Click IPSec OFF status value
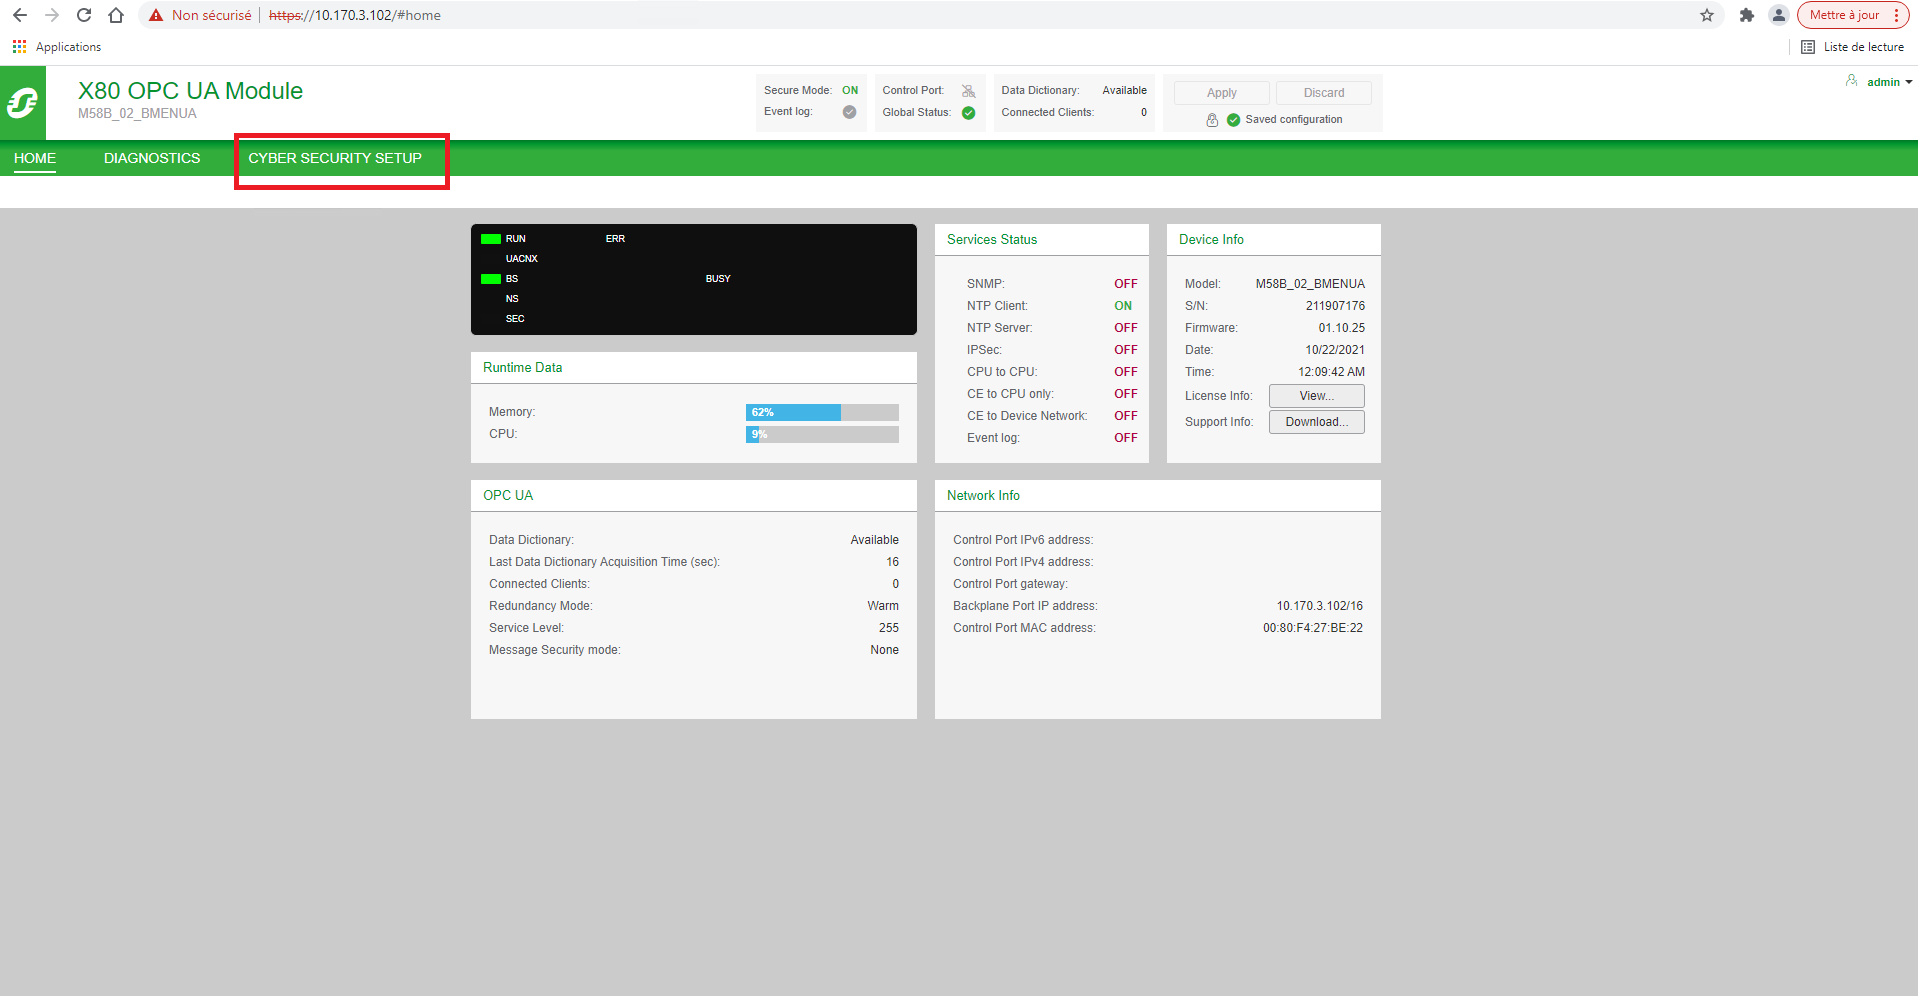 click(1126, 350)
